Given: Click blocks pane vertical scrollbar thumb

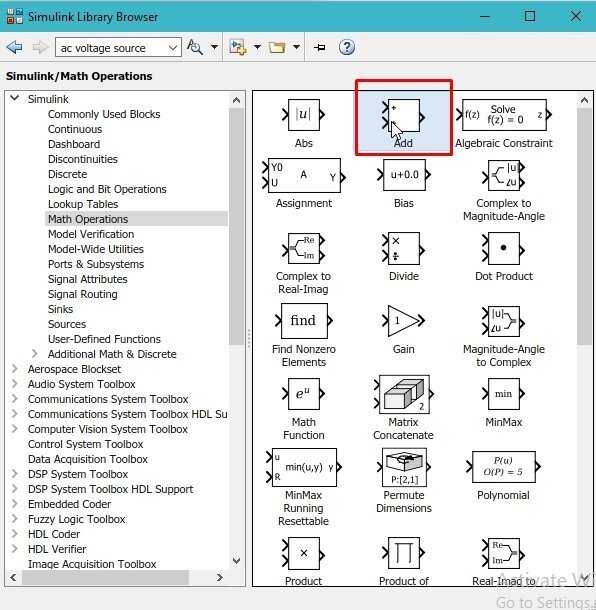Looking at the screenshot, I should tap(584, 226).
